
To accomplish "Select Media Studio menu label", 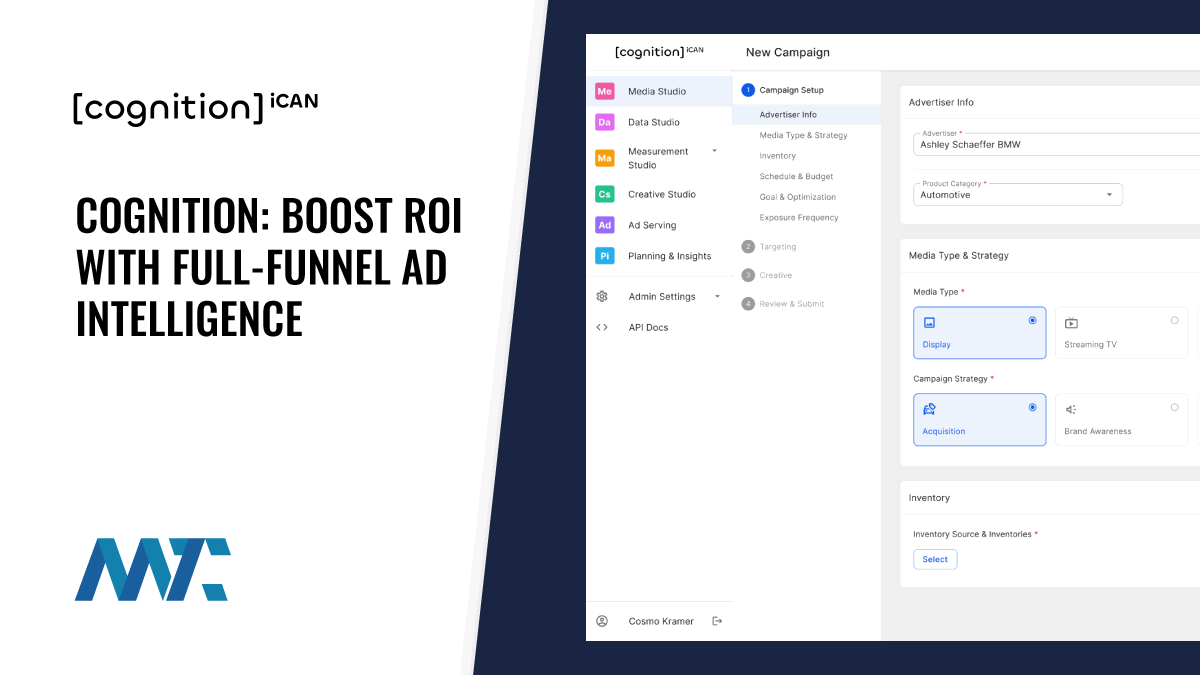I will point(657,91).
